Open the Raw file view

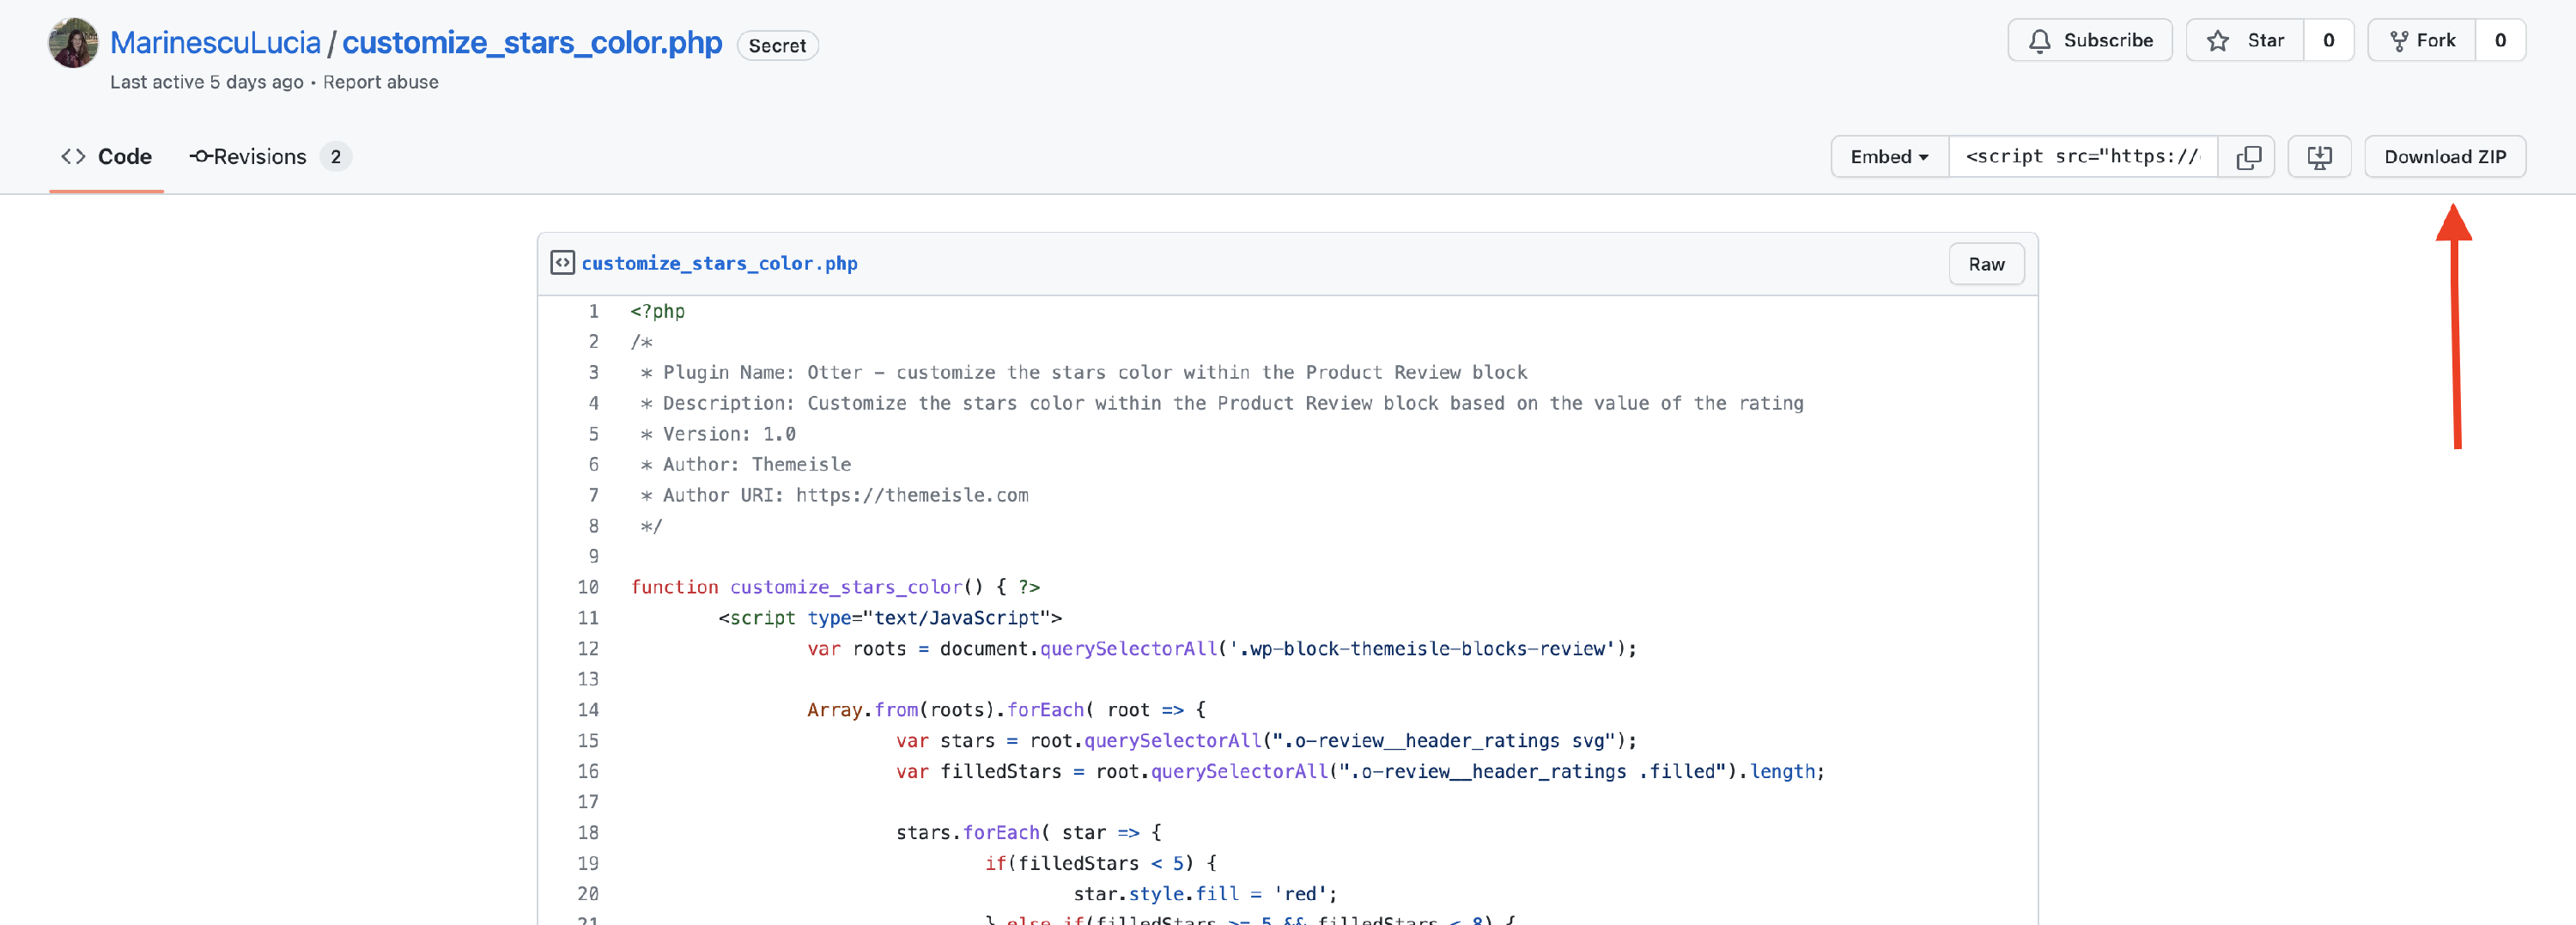1985,264
